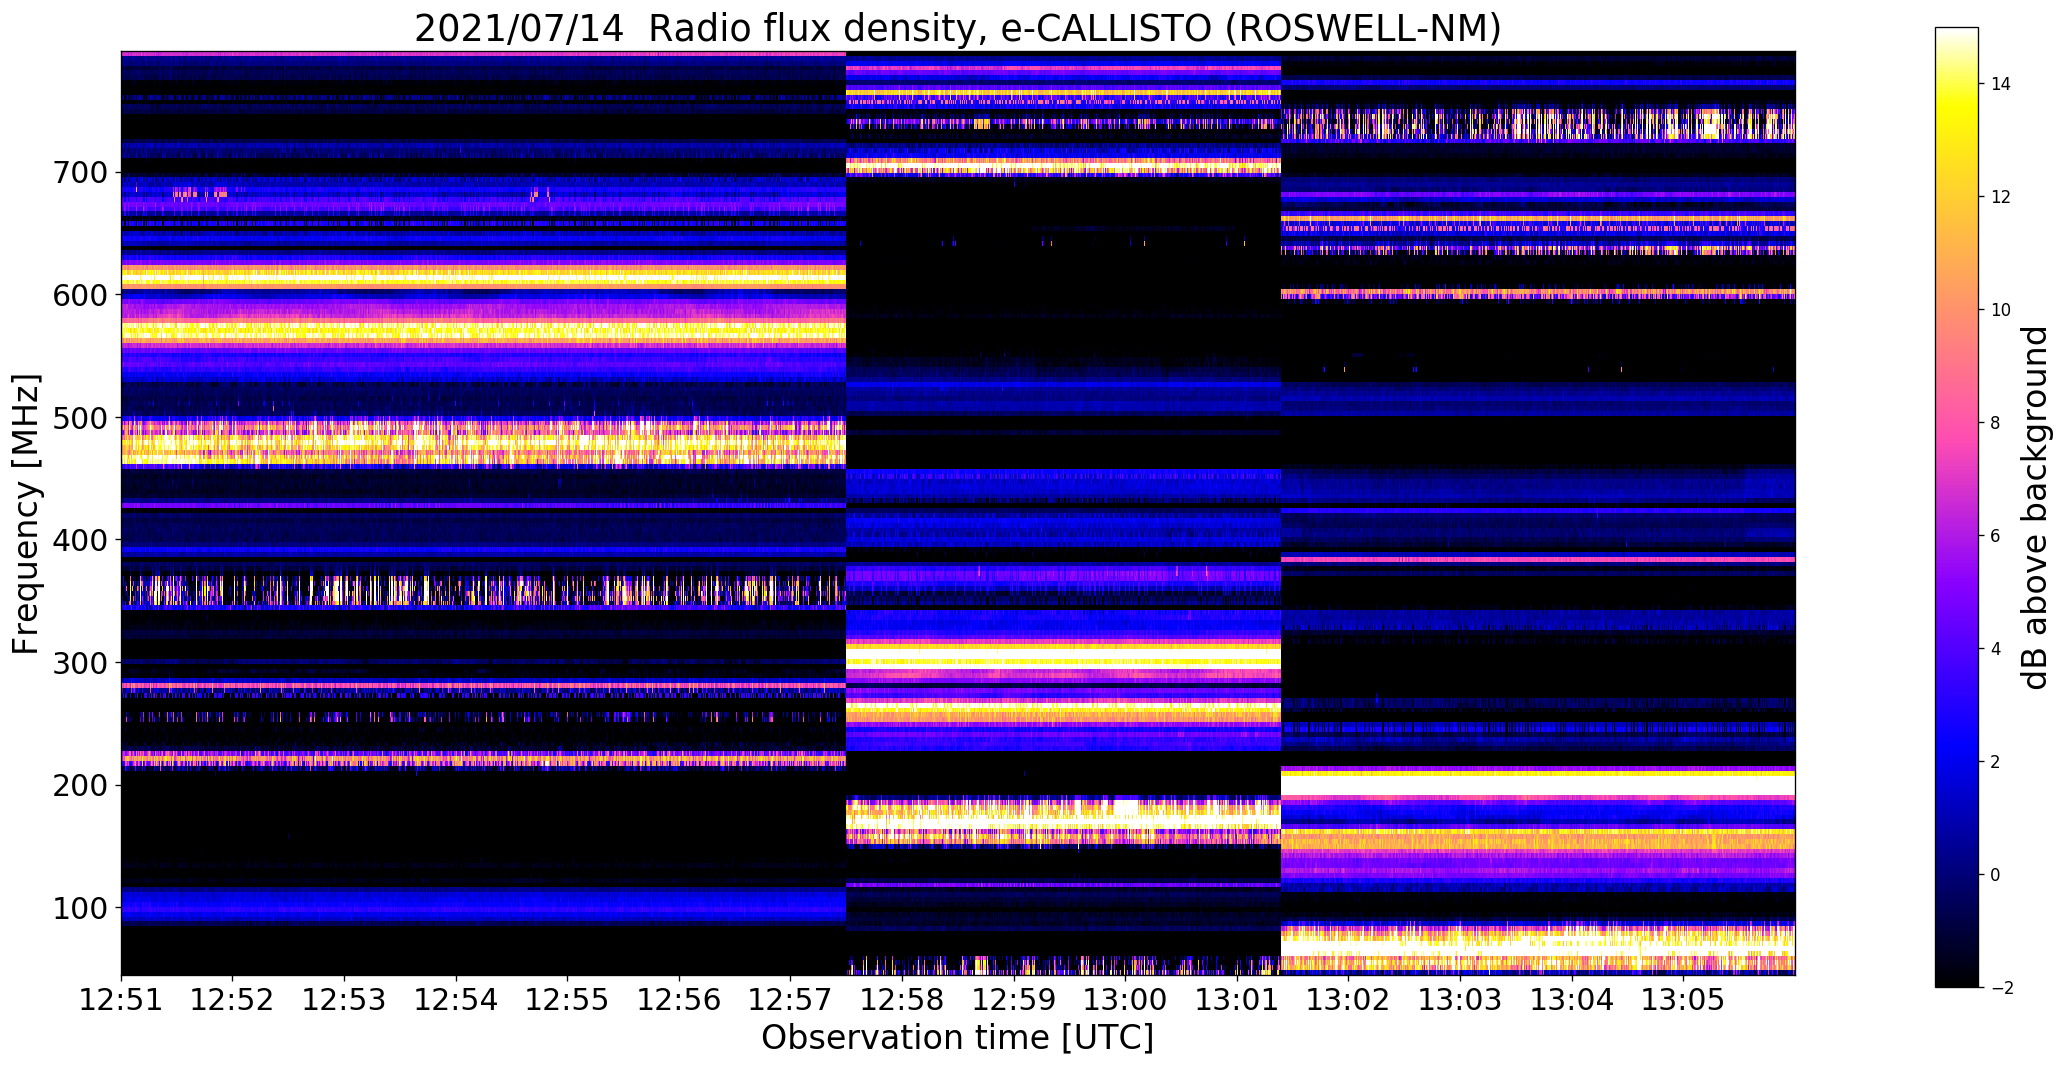
Task: Click the 300 frequency tick label
Action: click(80, 663)
